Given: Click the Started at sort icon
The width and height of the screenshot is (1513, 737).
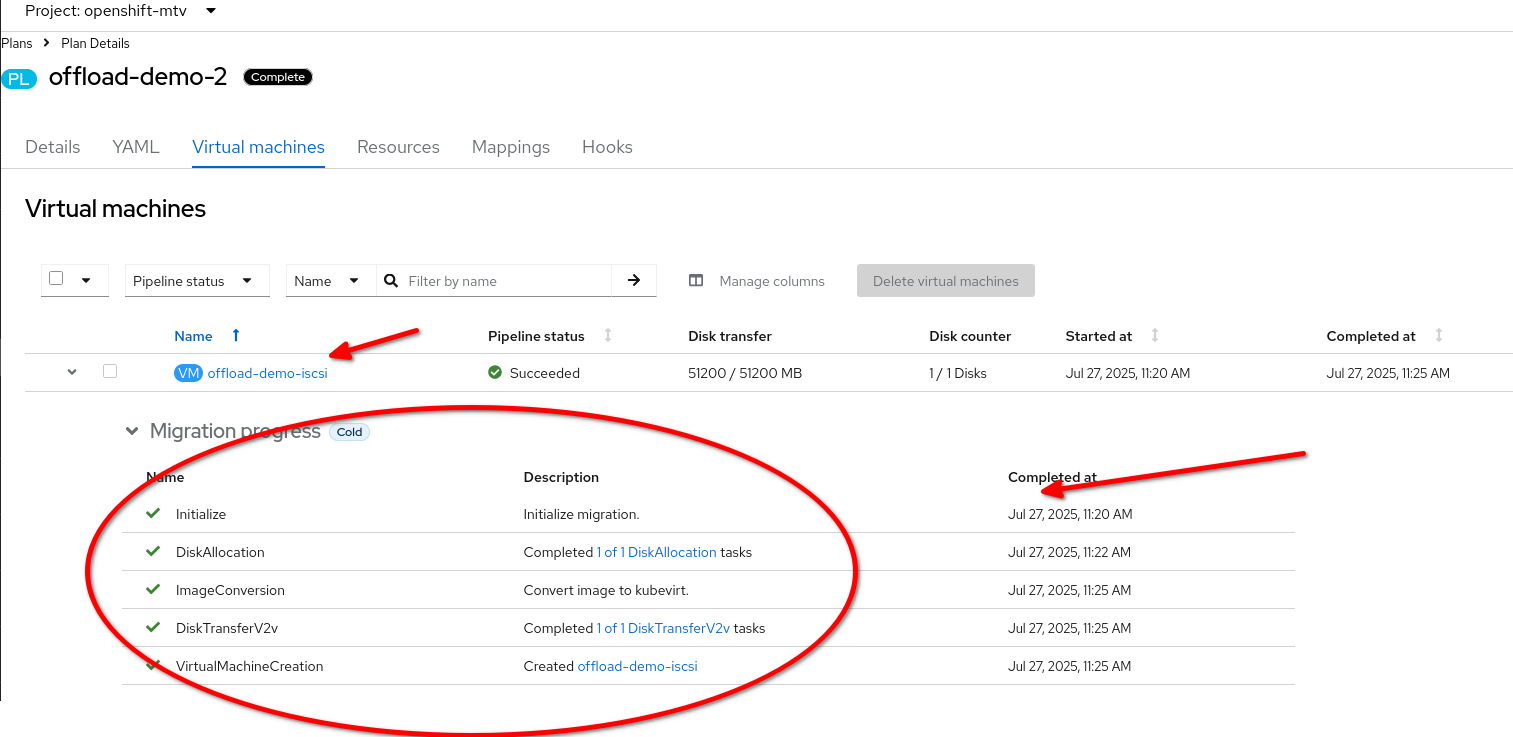Looking at the screenshot, I should (1155, 336).
